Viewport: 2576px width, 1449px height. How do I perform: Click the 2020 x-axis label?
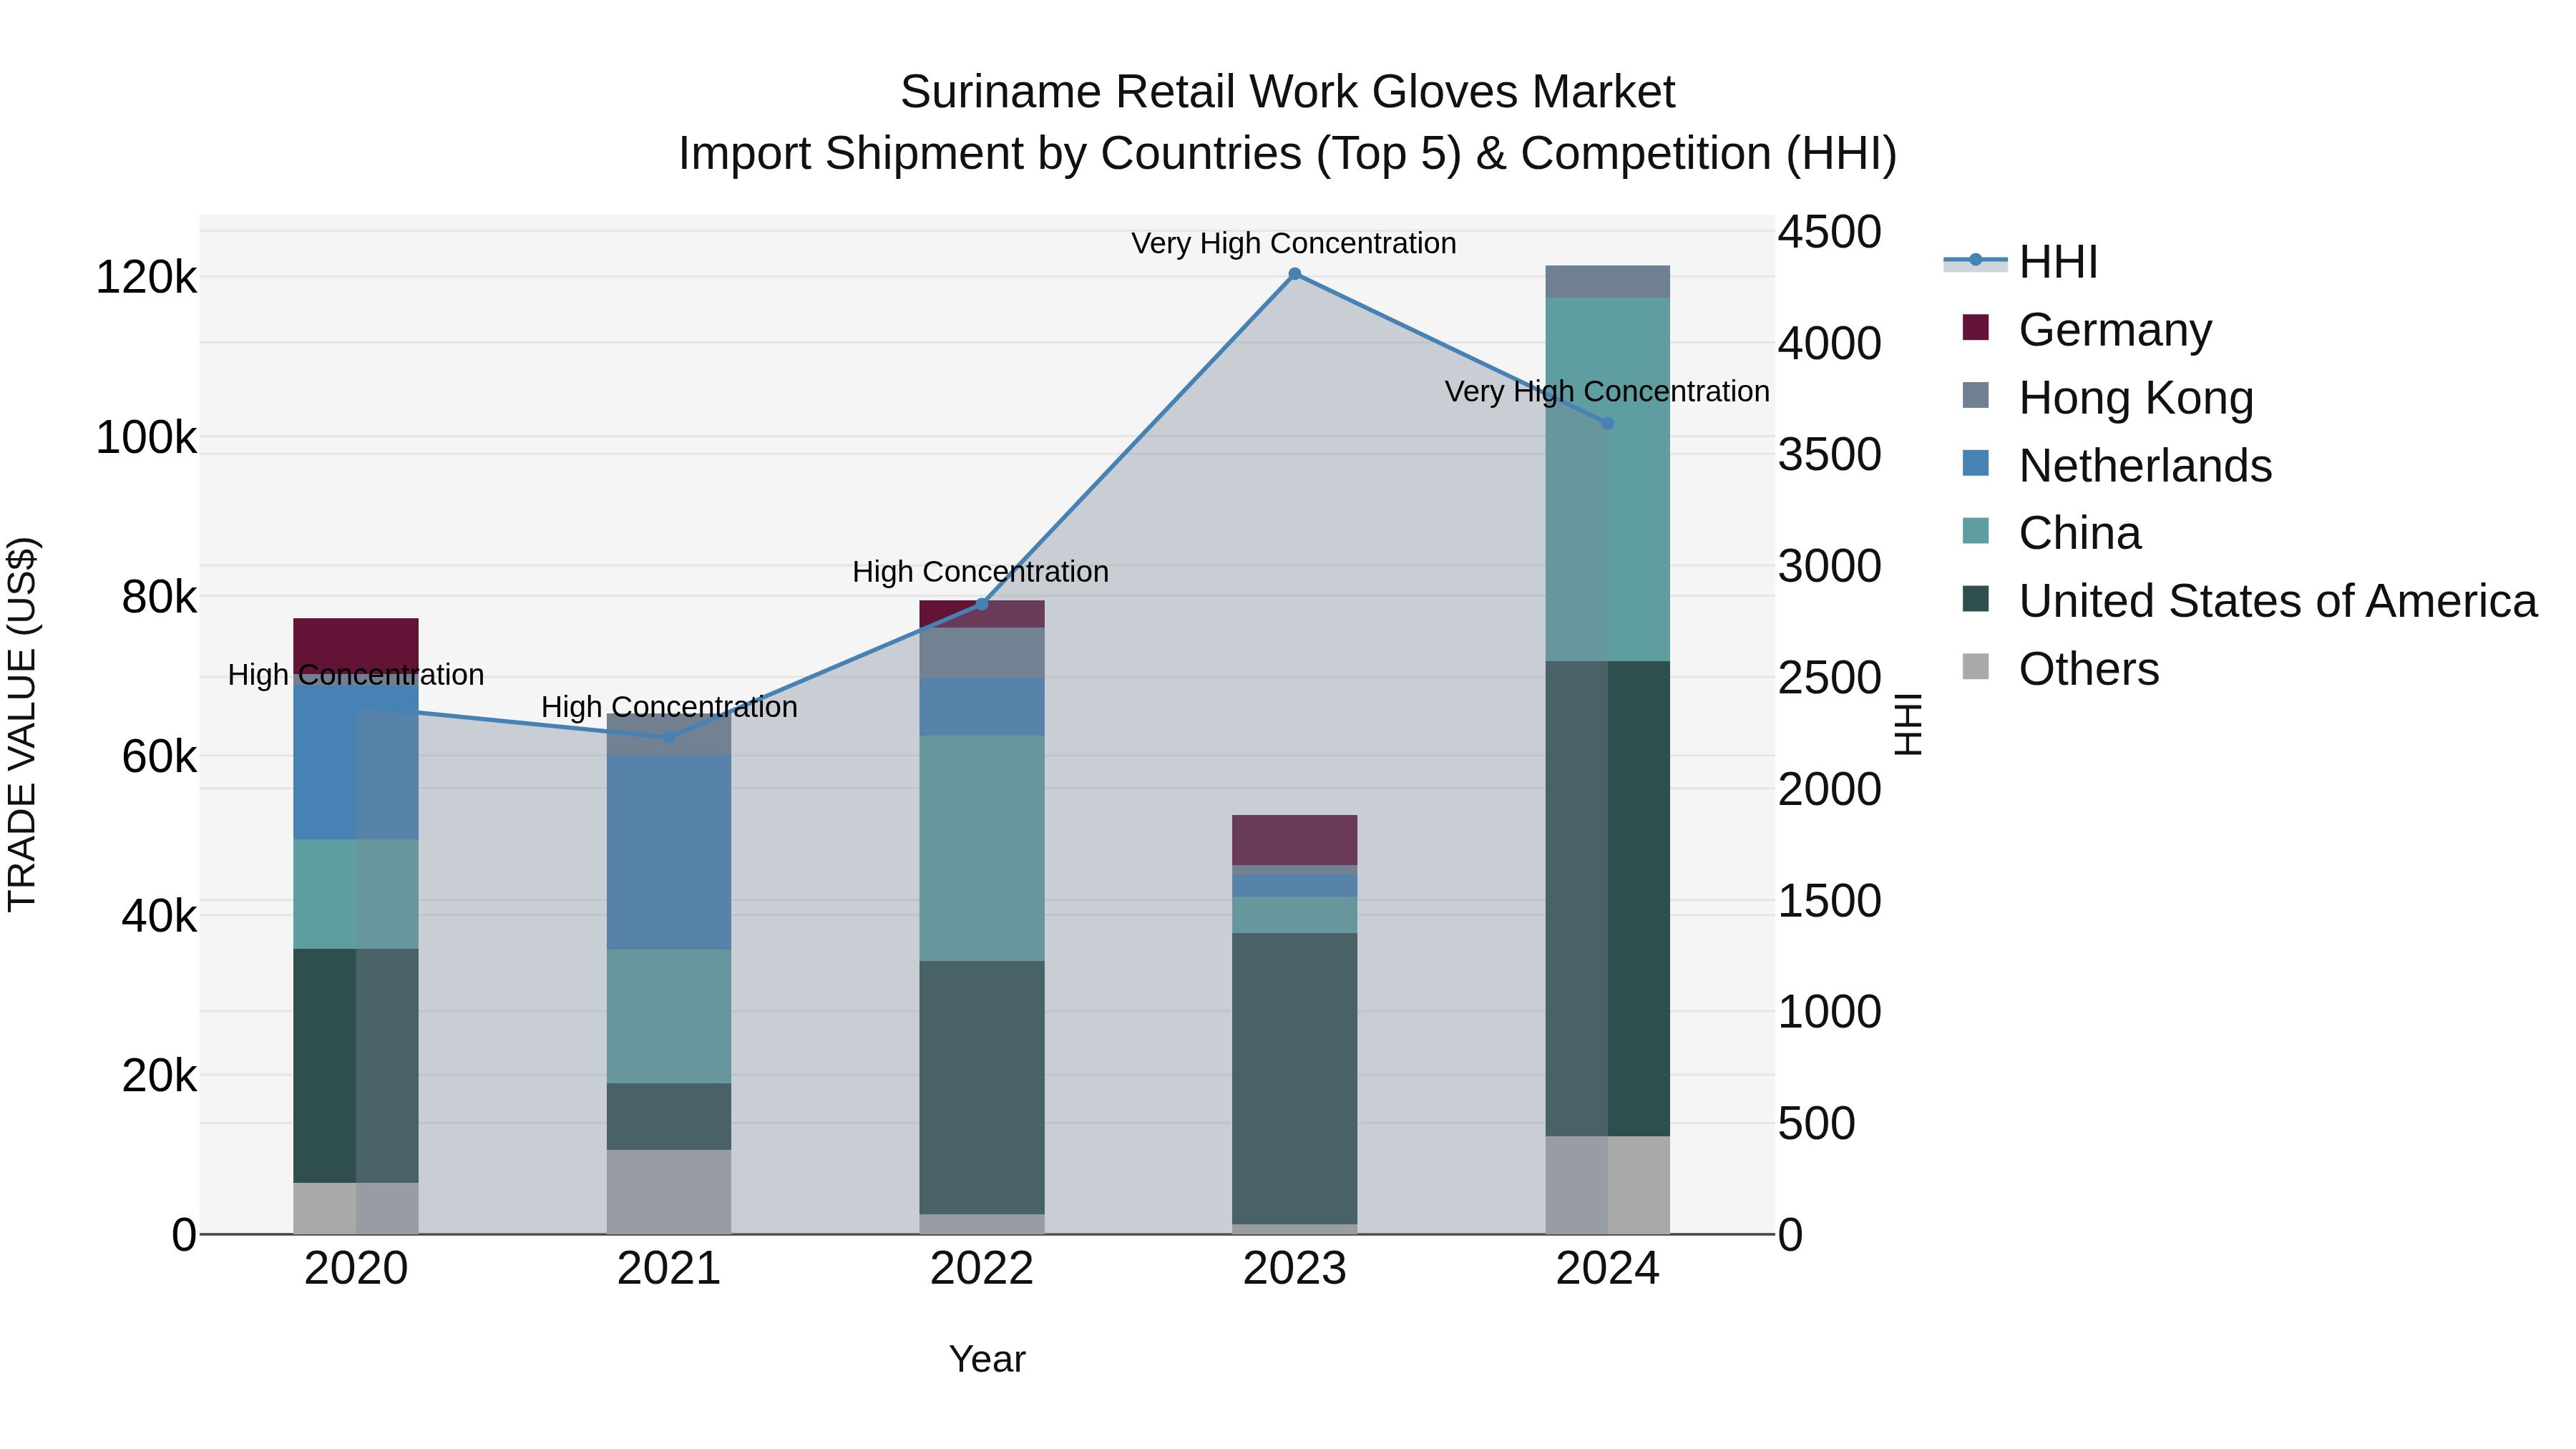(x=356, y=1269)
